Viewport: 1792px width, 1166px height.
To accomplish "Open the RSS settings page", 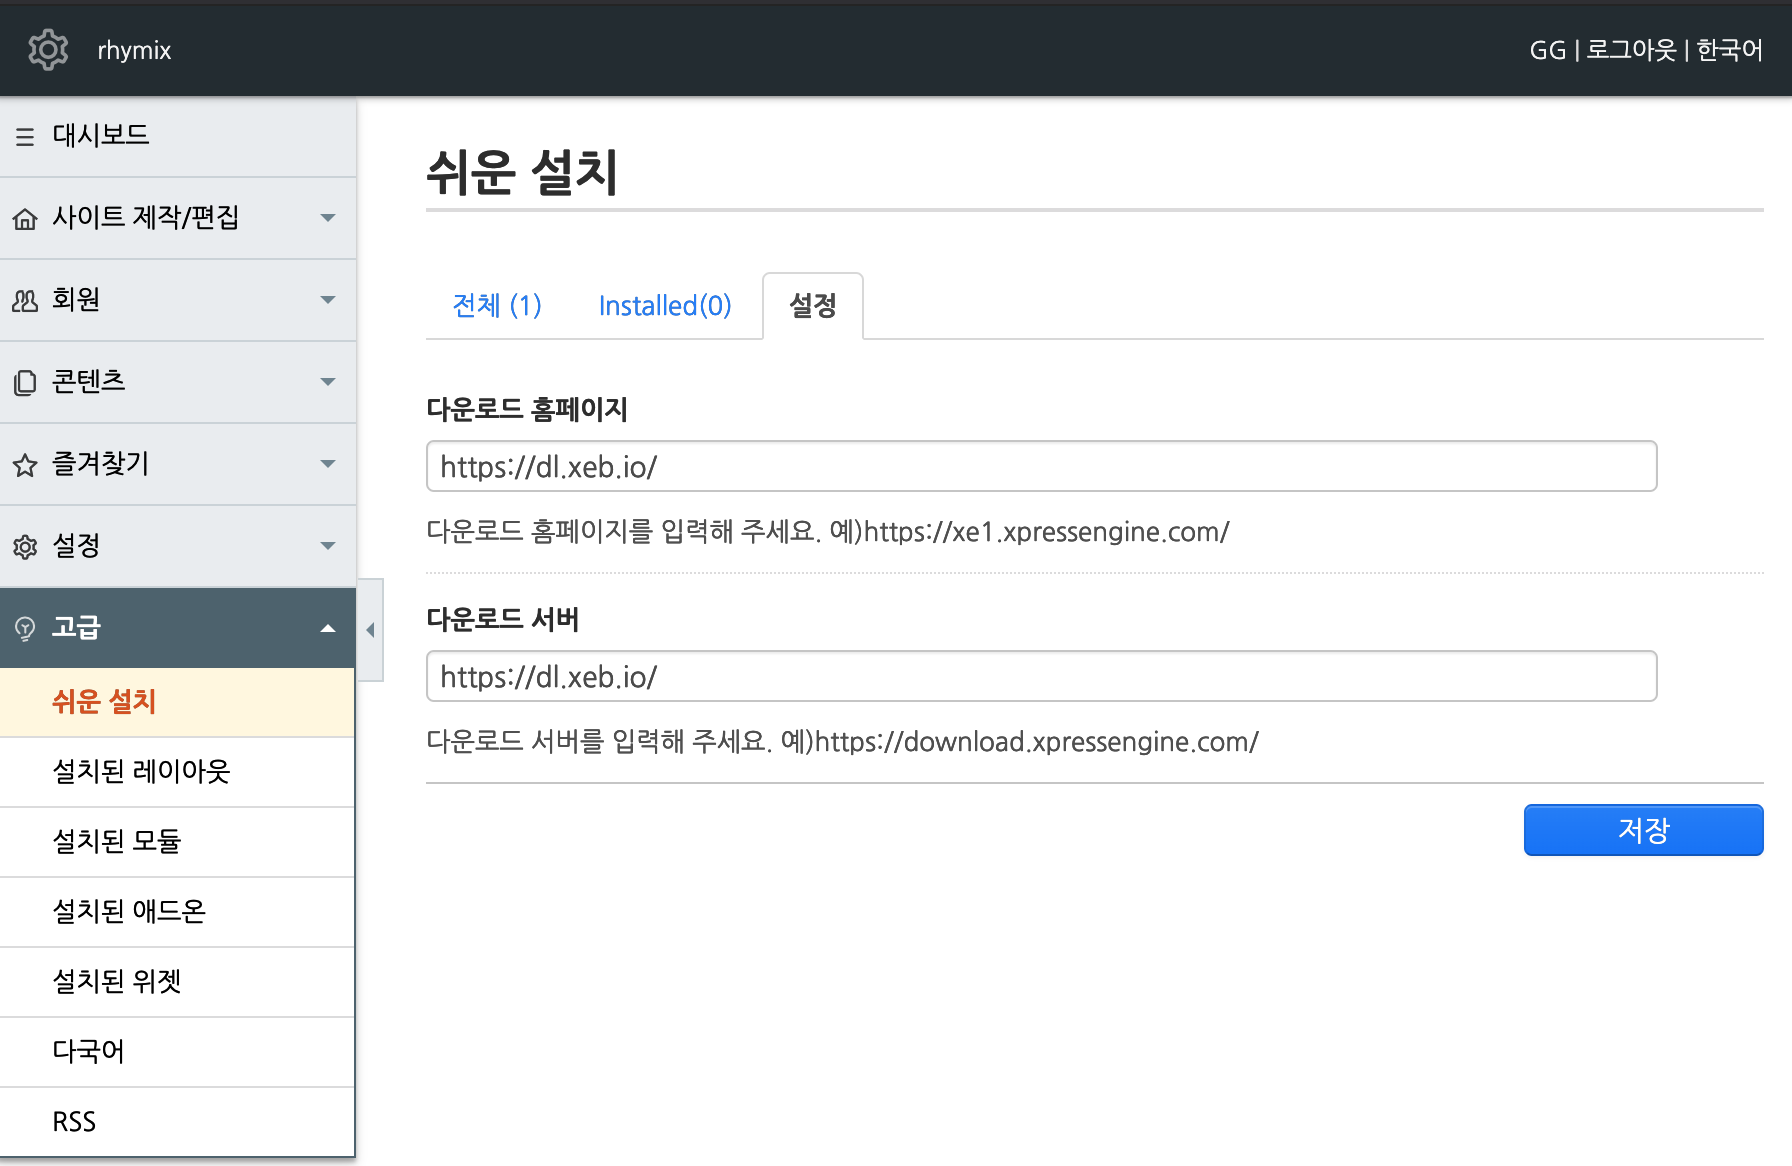I will point(73,1121).
